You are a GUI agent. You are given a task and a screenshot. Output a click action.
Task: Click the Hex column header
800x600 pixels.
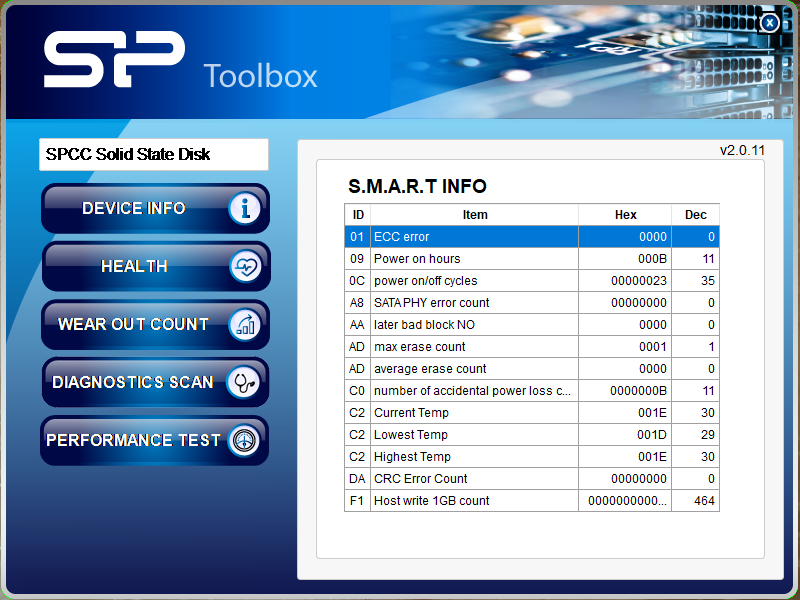point(625,215)
